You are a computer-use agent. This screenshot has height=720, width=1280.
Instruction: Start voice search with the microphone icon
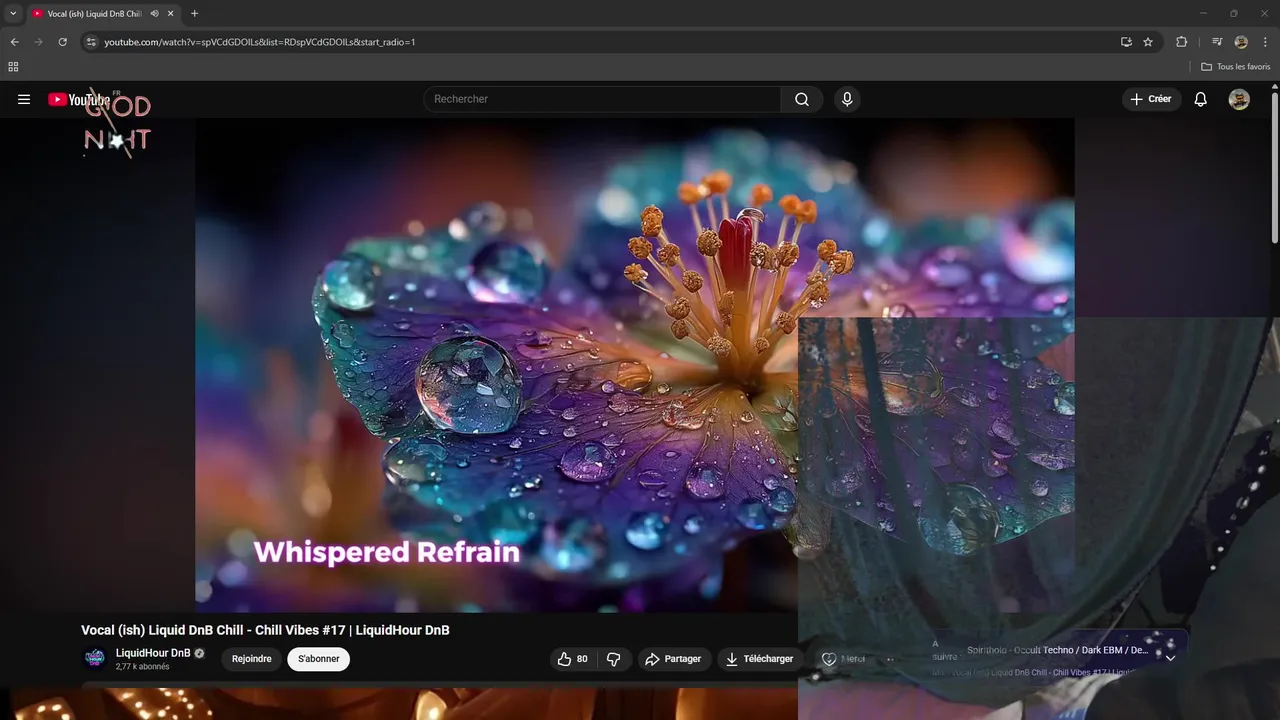tap(847, 99)
